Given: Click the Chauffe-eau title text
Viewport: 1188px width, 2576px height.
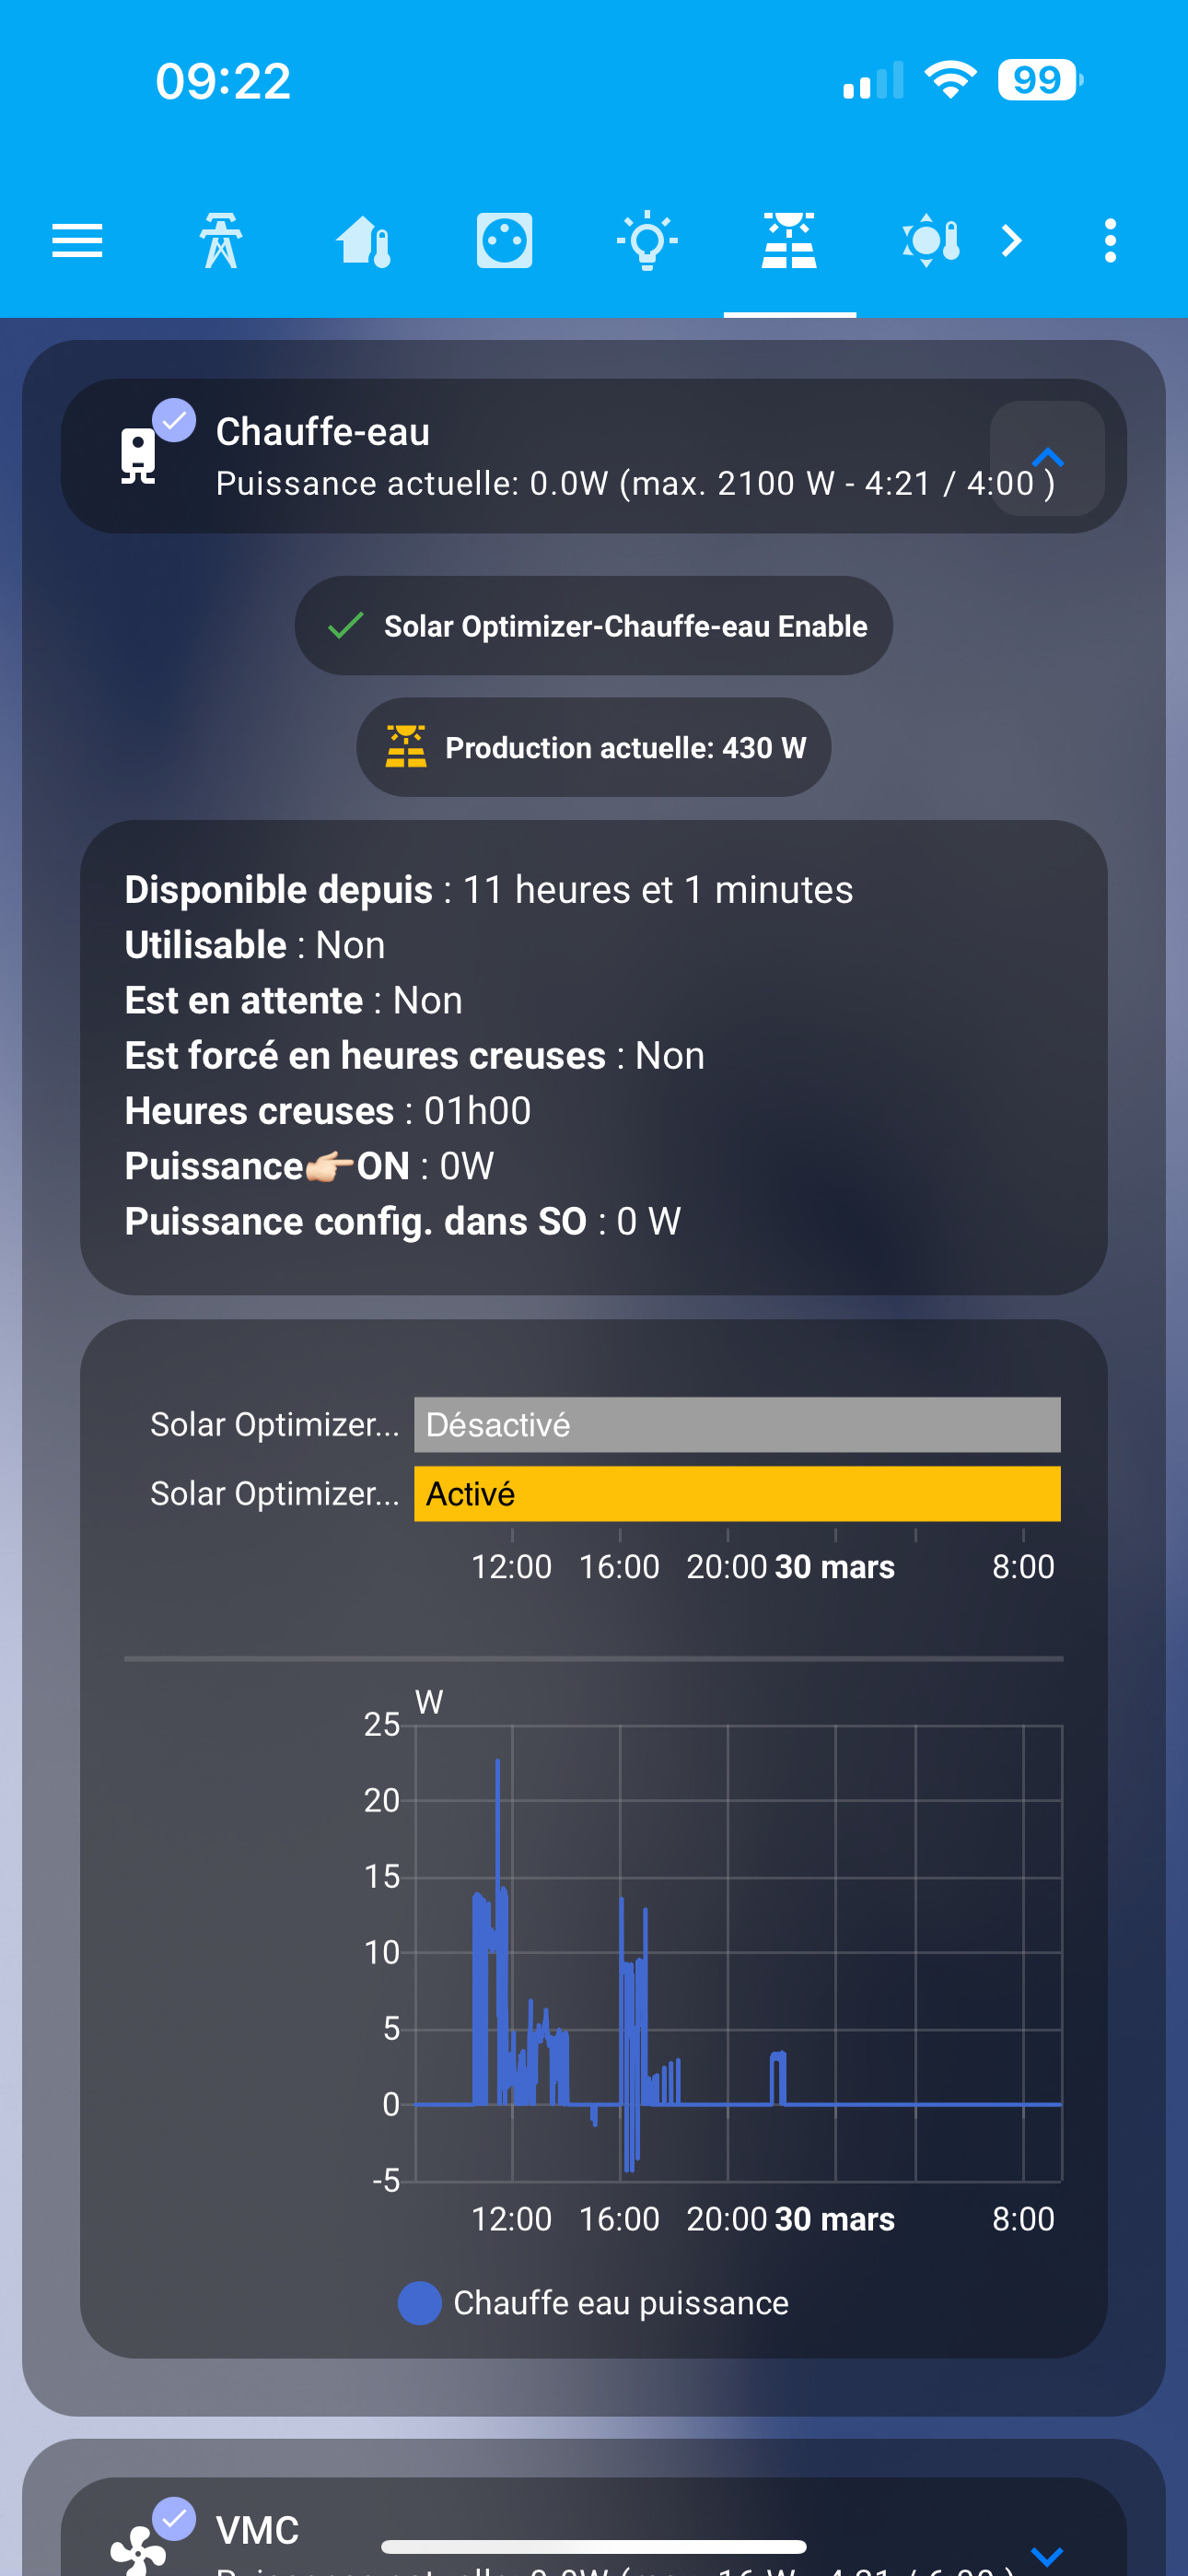Looking at the screenshot, I should (x=323, y=432).
